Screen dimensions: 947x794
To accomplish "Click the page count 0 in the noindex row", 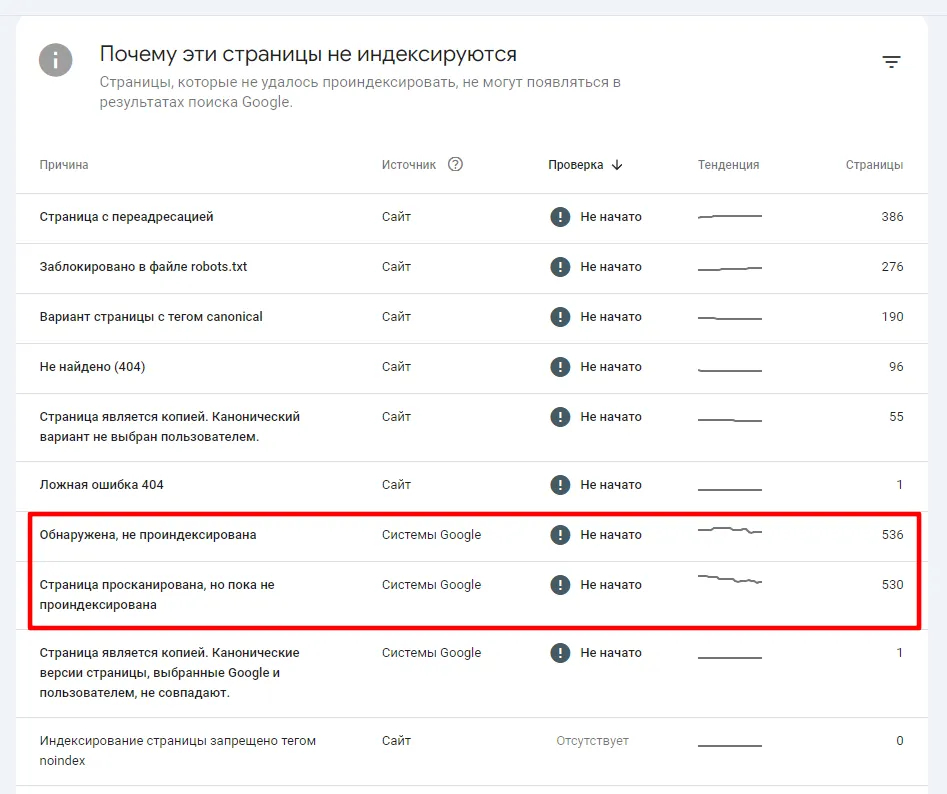I will pyautogui.click(x=900, y=741).
